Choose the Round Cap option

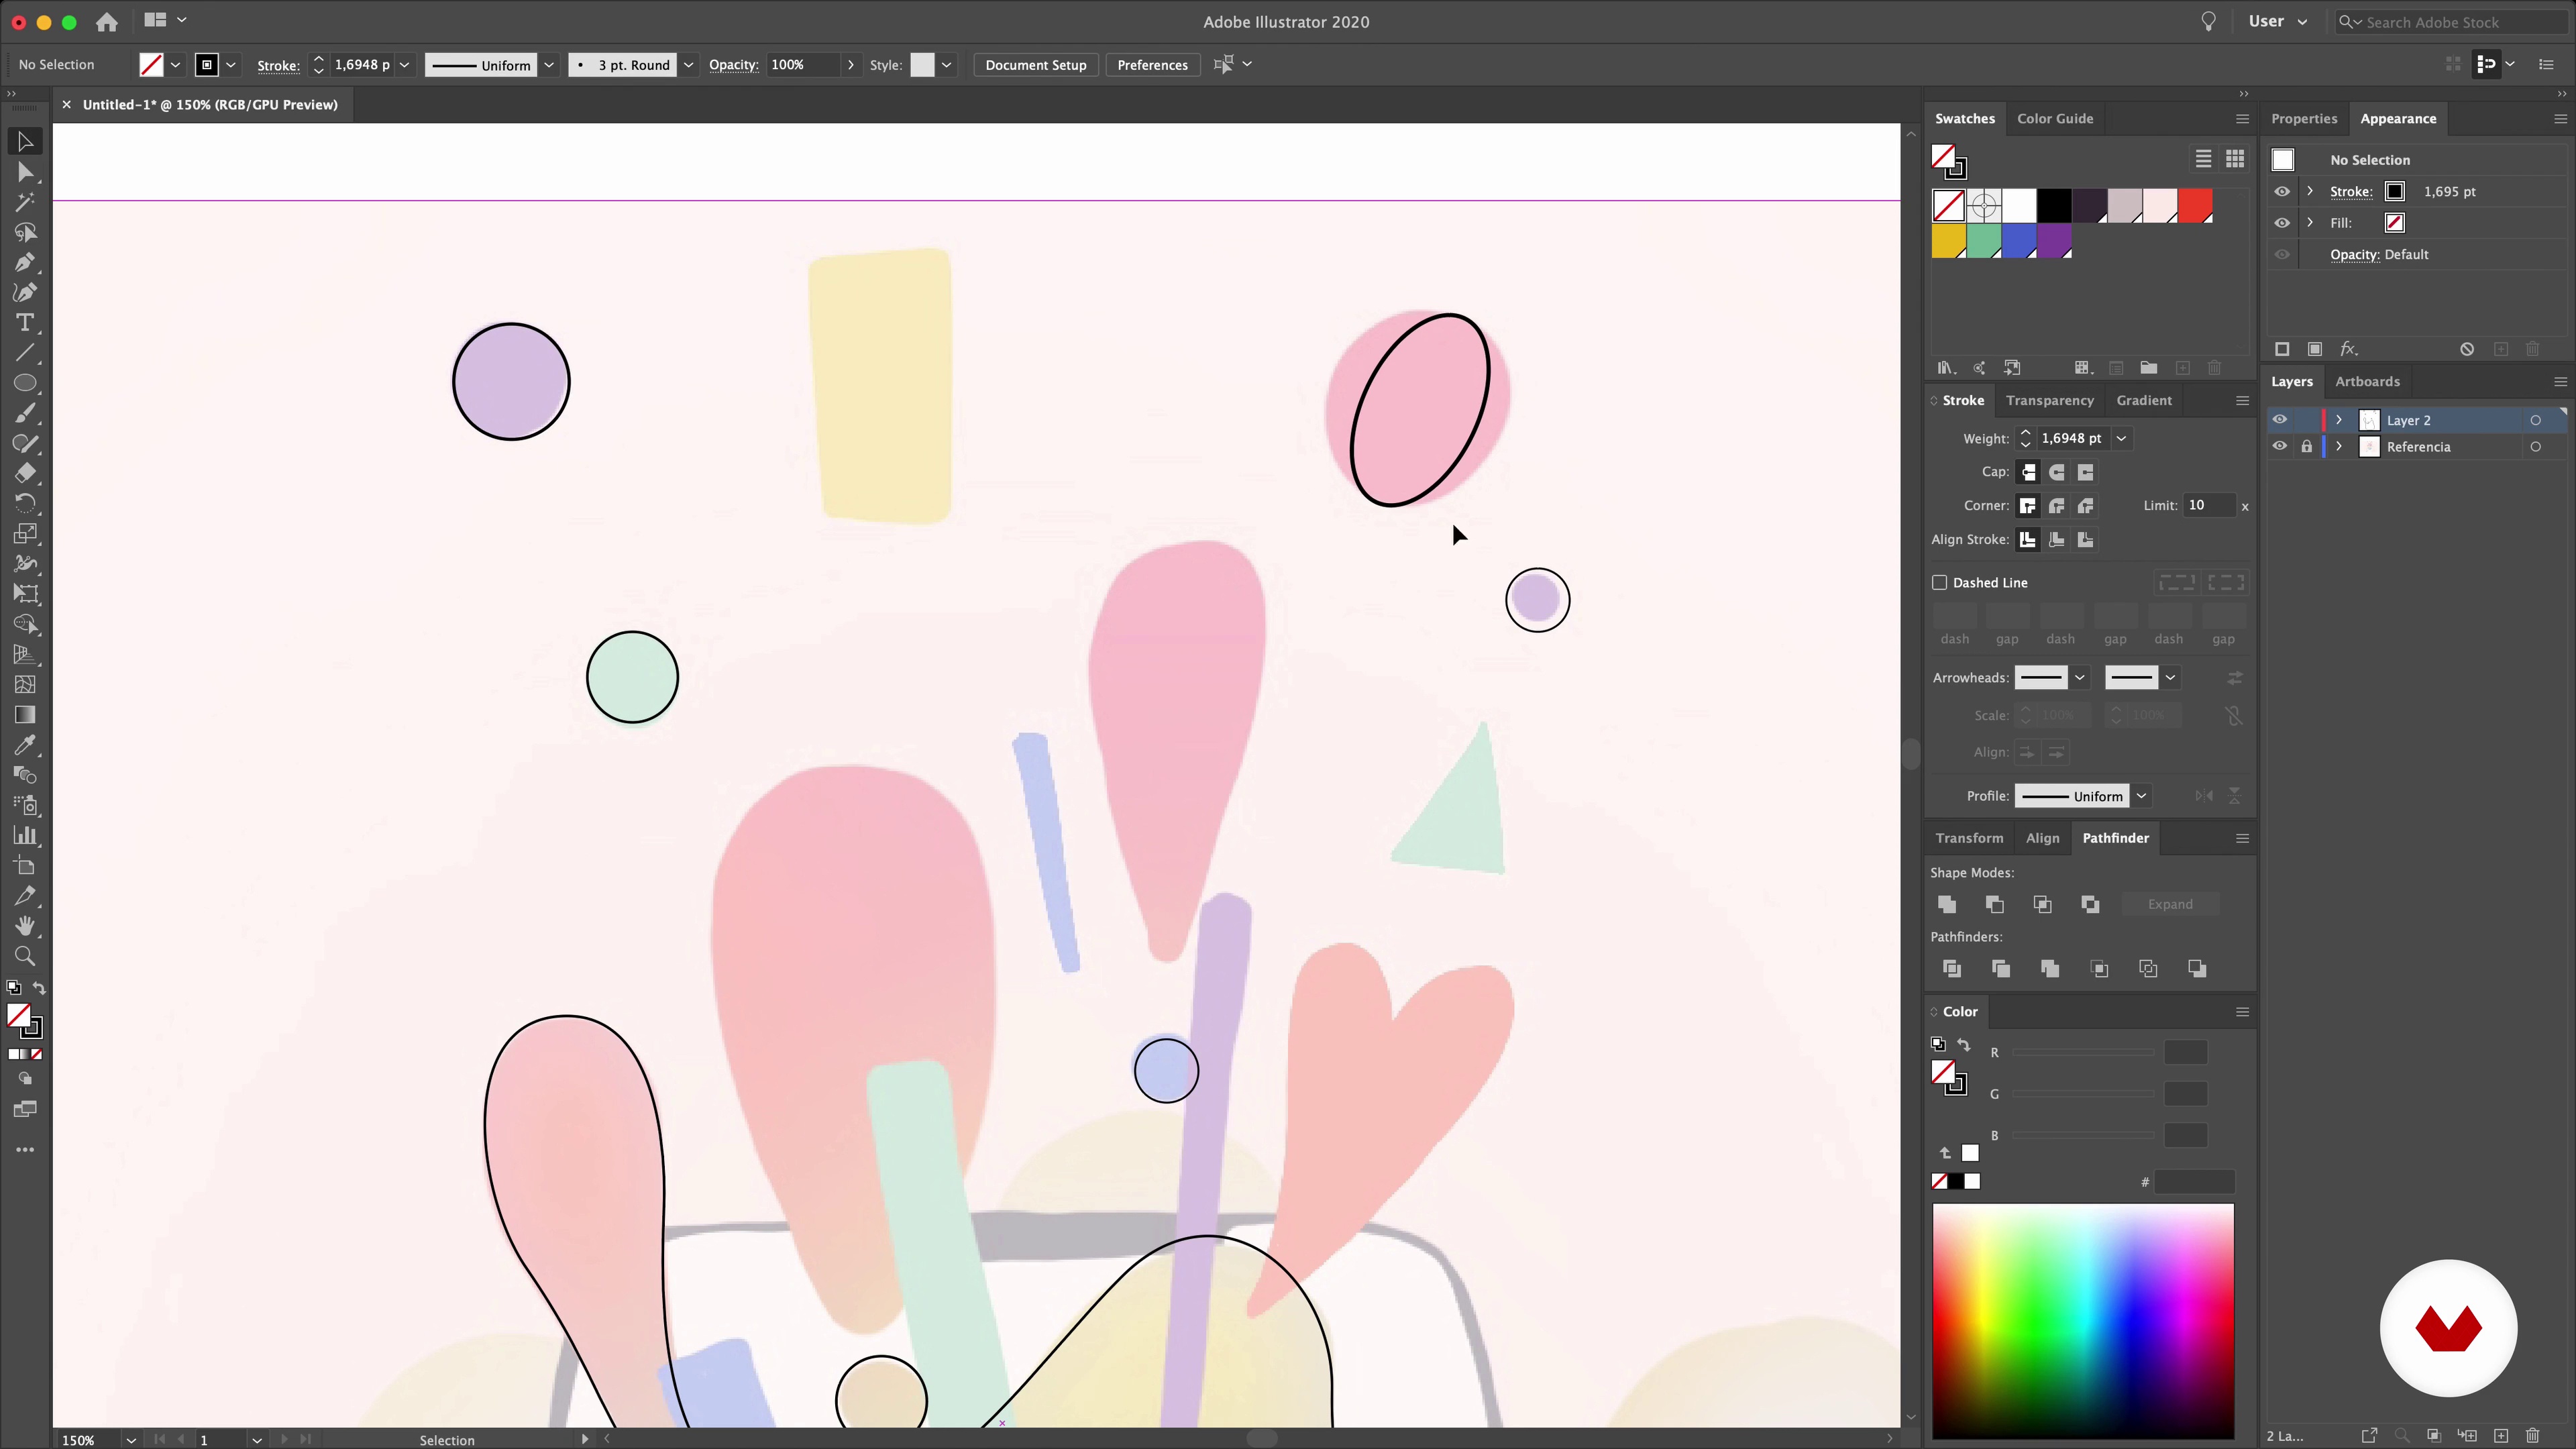2057,472
